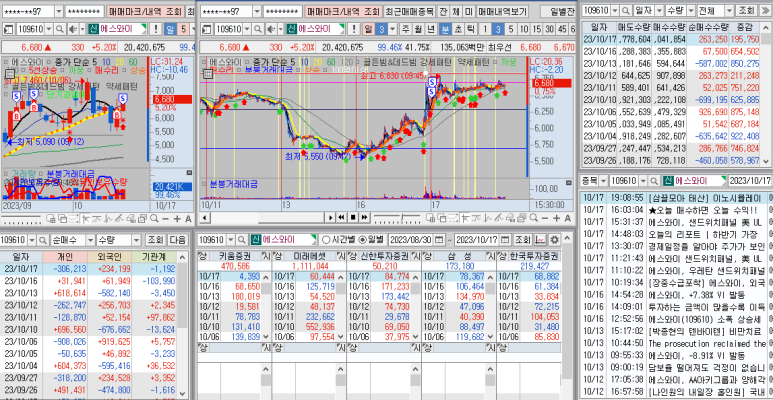This screenshot has width=773, height=400.
Task: Open the chart view icon in the broker panel
Action: tap(541, 240)
